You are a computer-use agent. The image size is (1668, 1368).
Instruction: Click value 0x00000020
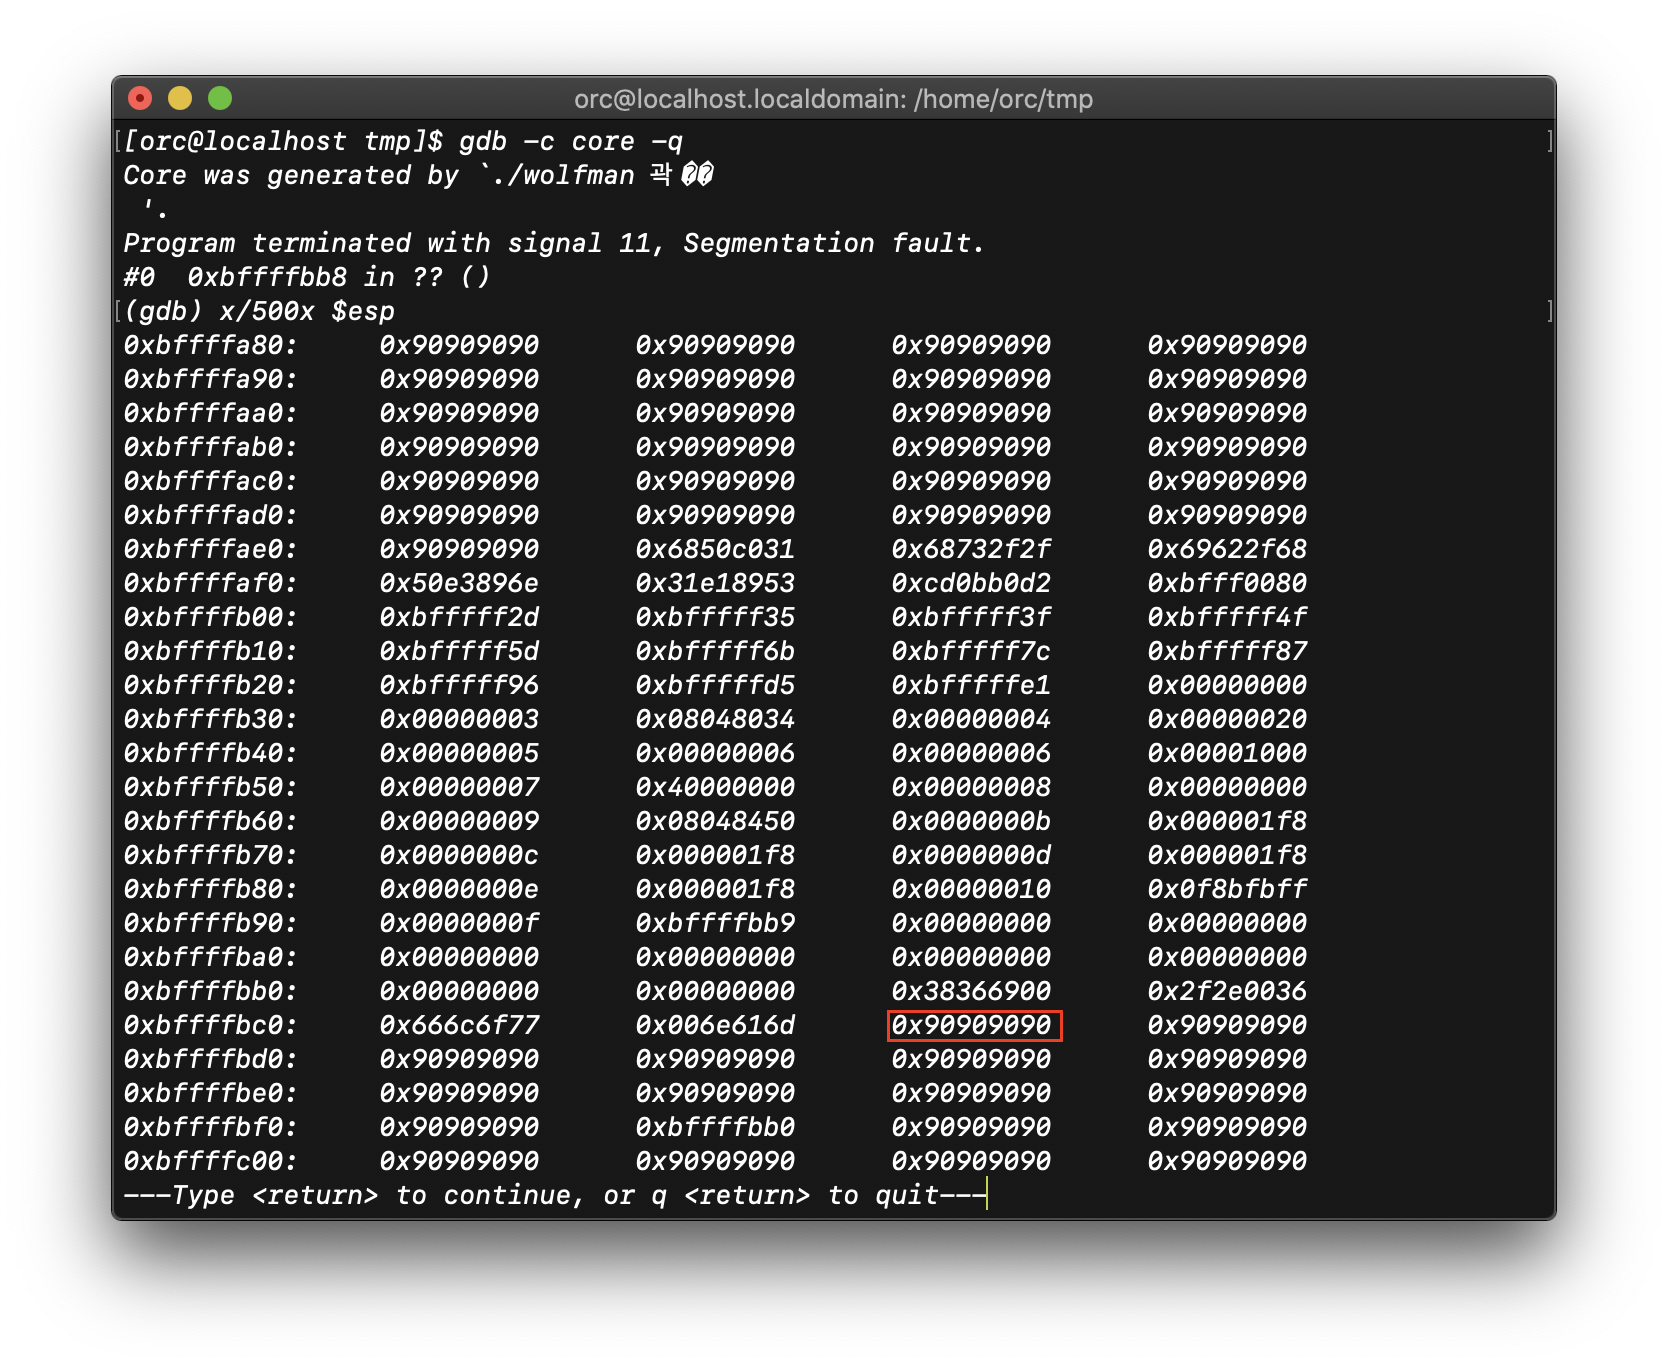click(1227, 720)
